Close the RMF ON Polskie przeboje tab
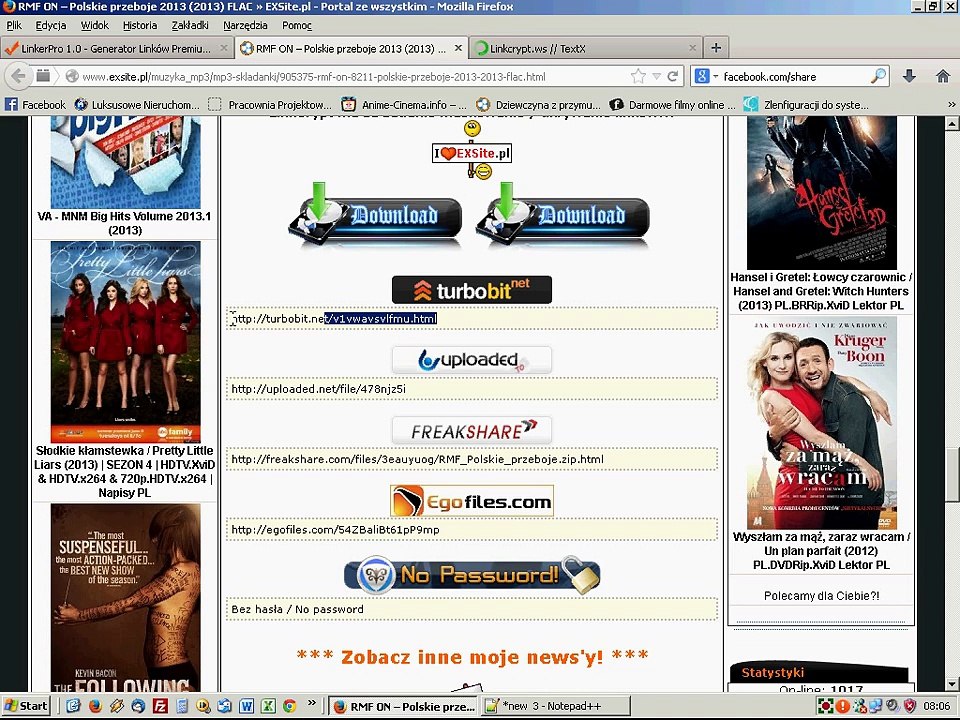The height and width of the screenshot is (720, 960). click(458, 48)
